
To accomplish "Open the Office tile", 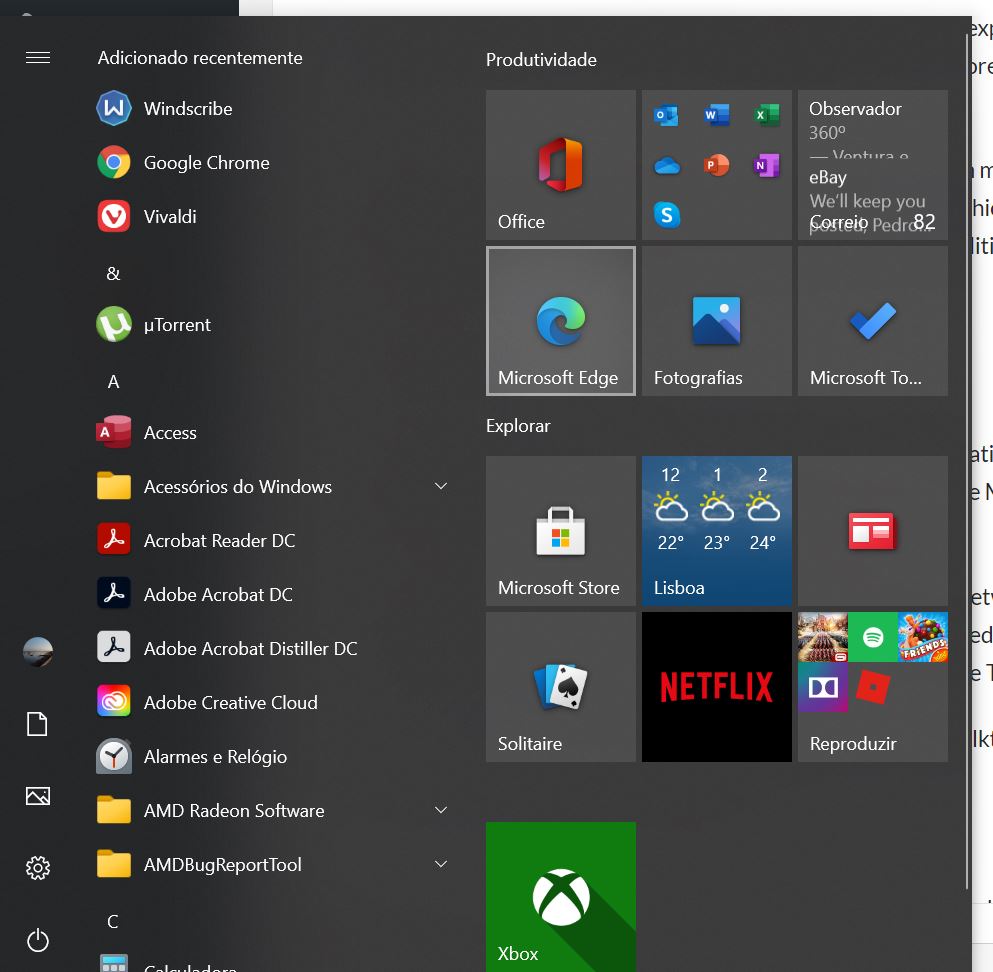I will (560, 165).
